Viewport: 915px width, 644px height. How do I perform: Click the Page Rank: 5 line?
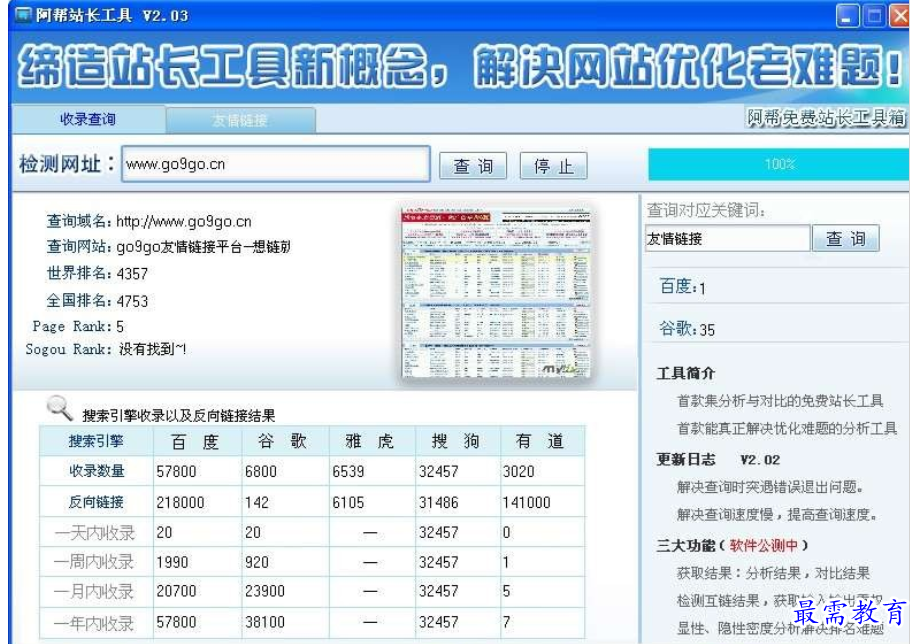(78, 326)
